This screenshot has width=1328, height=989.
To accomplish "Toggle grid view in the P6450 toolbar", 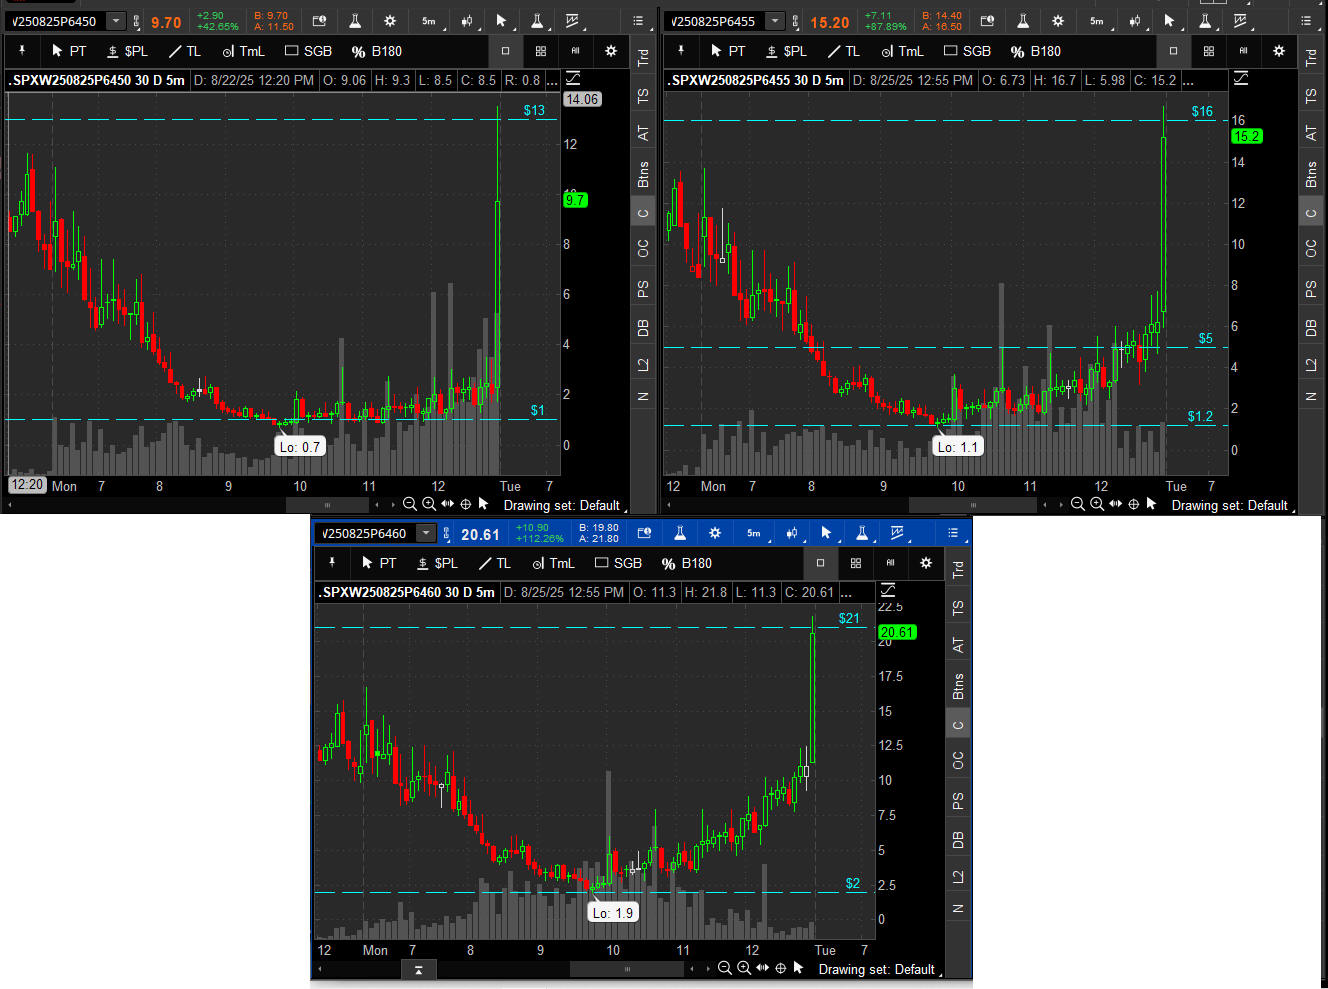I will 541,51.
